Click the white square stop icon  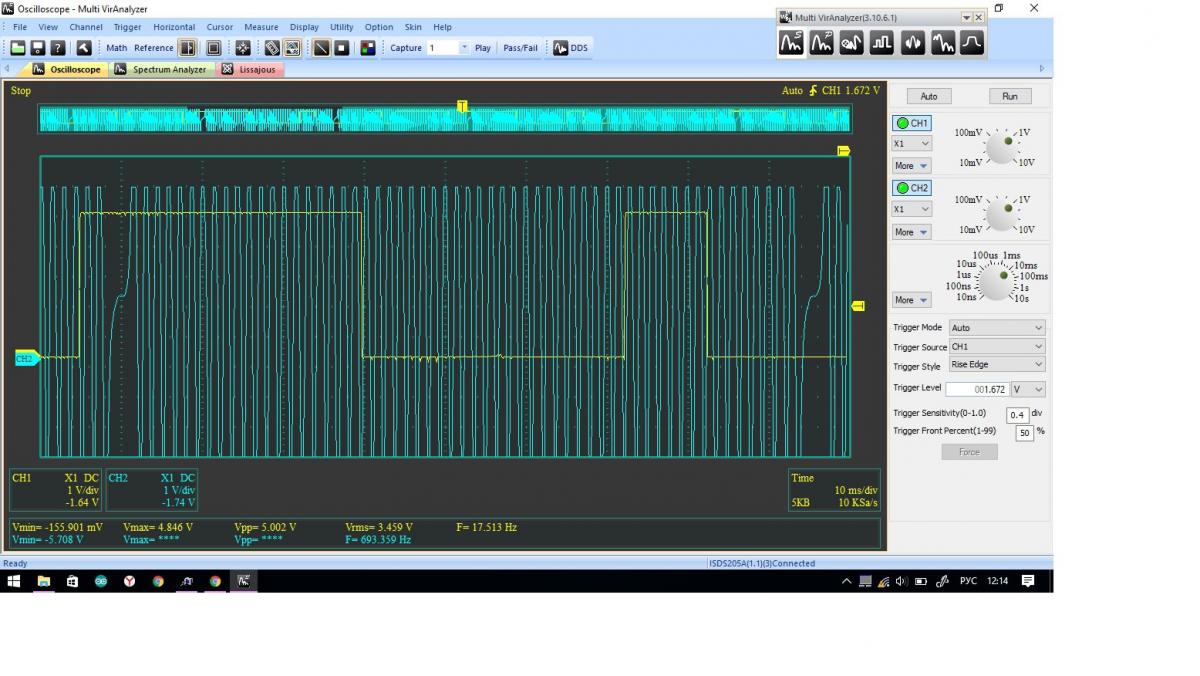click(x=342, y=47)
